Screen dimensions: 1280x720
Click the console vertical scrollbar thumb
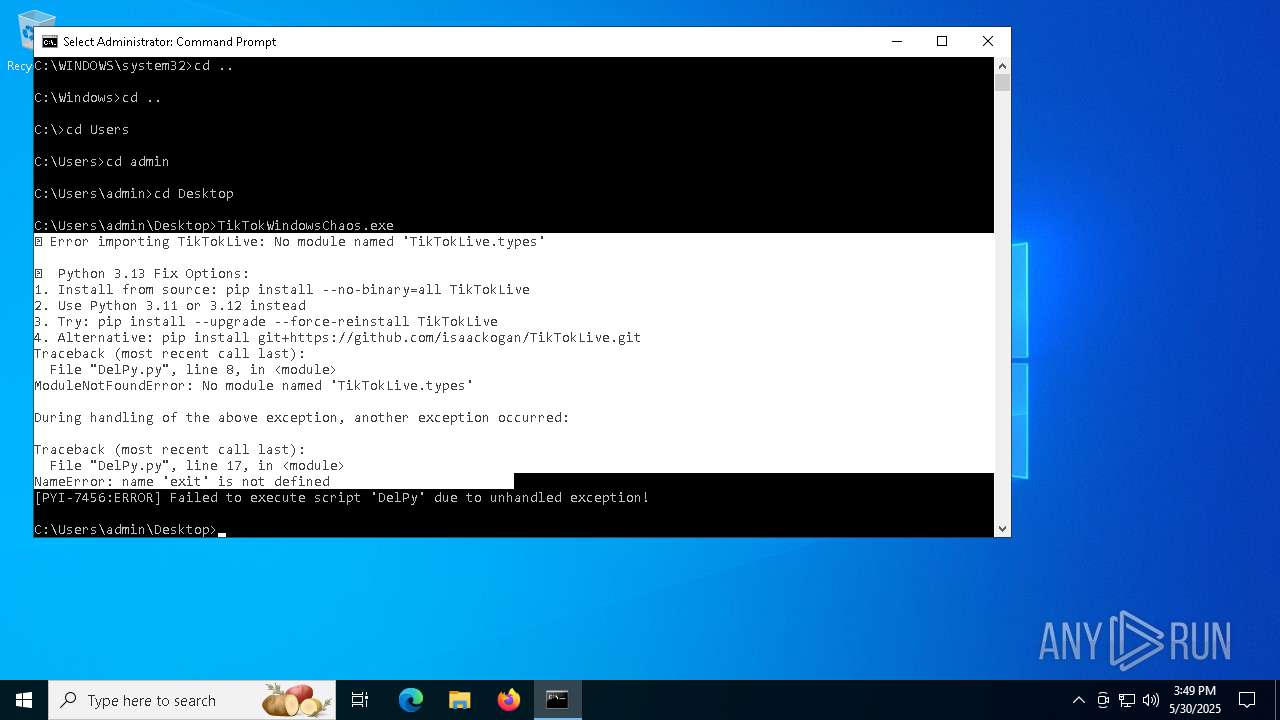1002,83
